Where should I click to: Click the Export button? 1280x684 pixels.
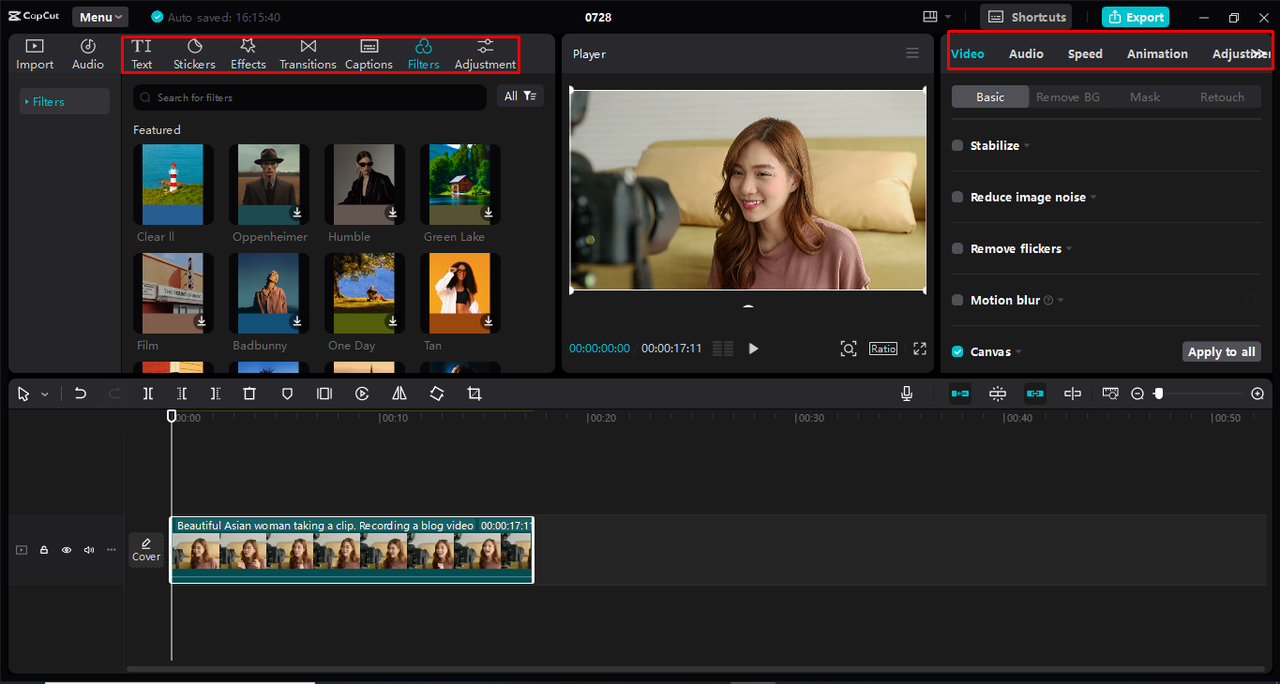1135,17
